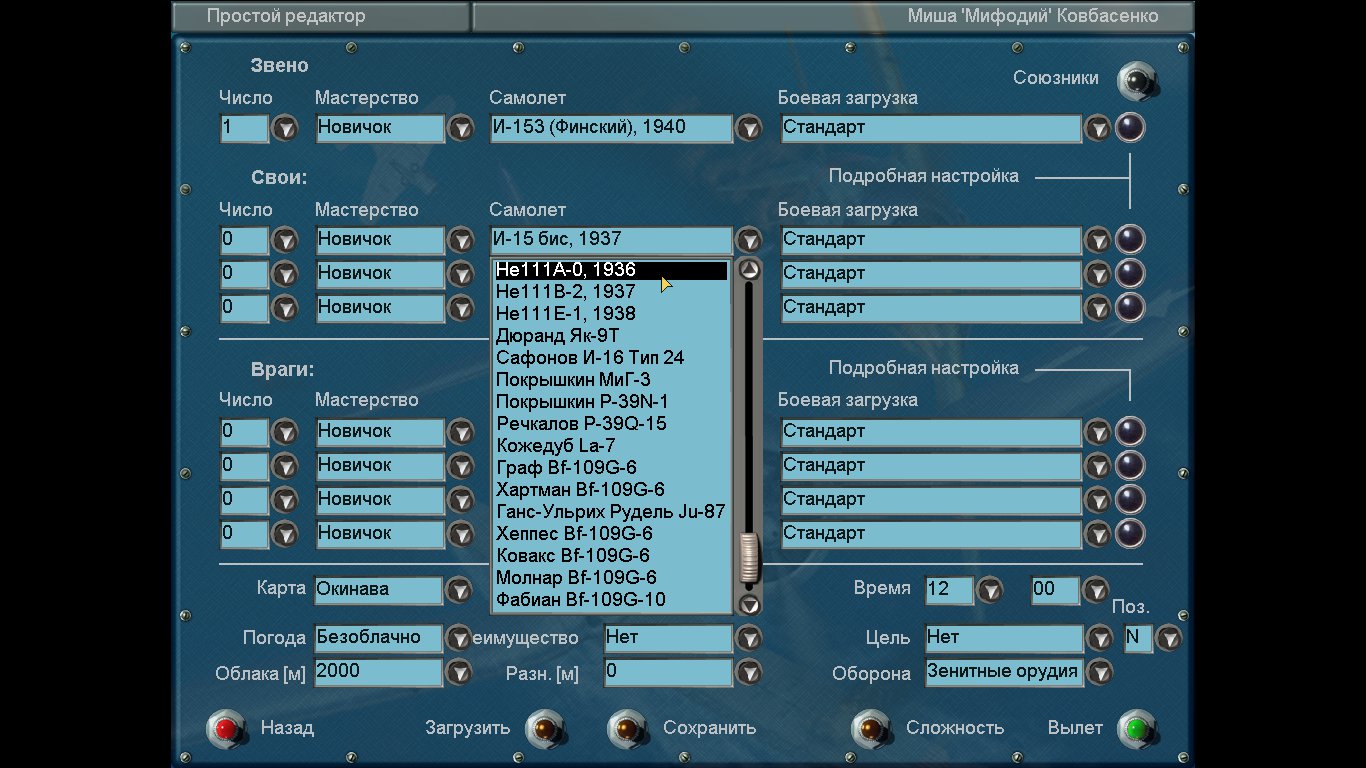Open the Облака [м] dropdown arrow
Viewport: 1366px width, 768px height.
click(x=458, y=673)
